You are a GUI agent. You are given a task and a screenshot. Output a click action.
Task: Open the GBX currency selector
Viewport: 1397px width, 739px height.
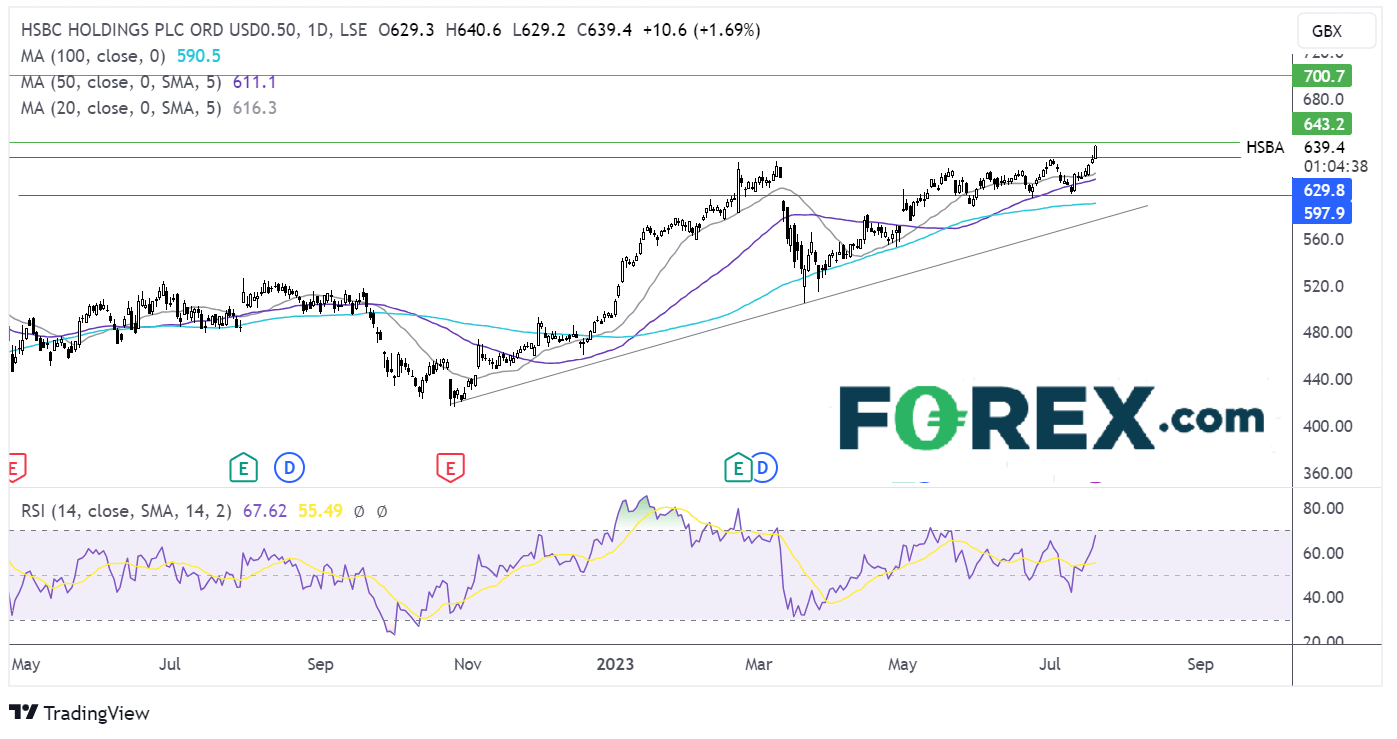(x=1335, y=31)
